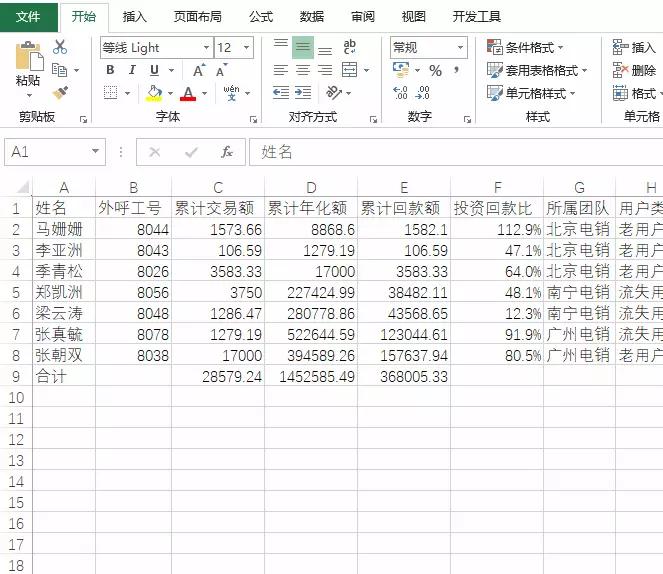The image size is (663, 574).
Task: Click formula bar input showing 姓名
Action: (456, 152)
